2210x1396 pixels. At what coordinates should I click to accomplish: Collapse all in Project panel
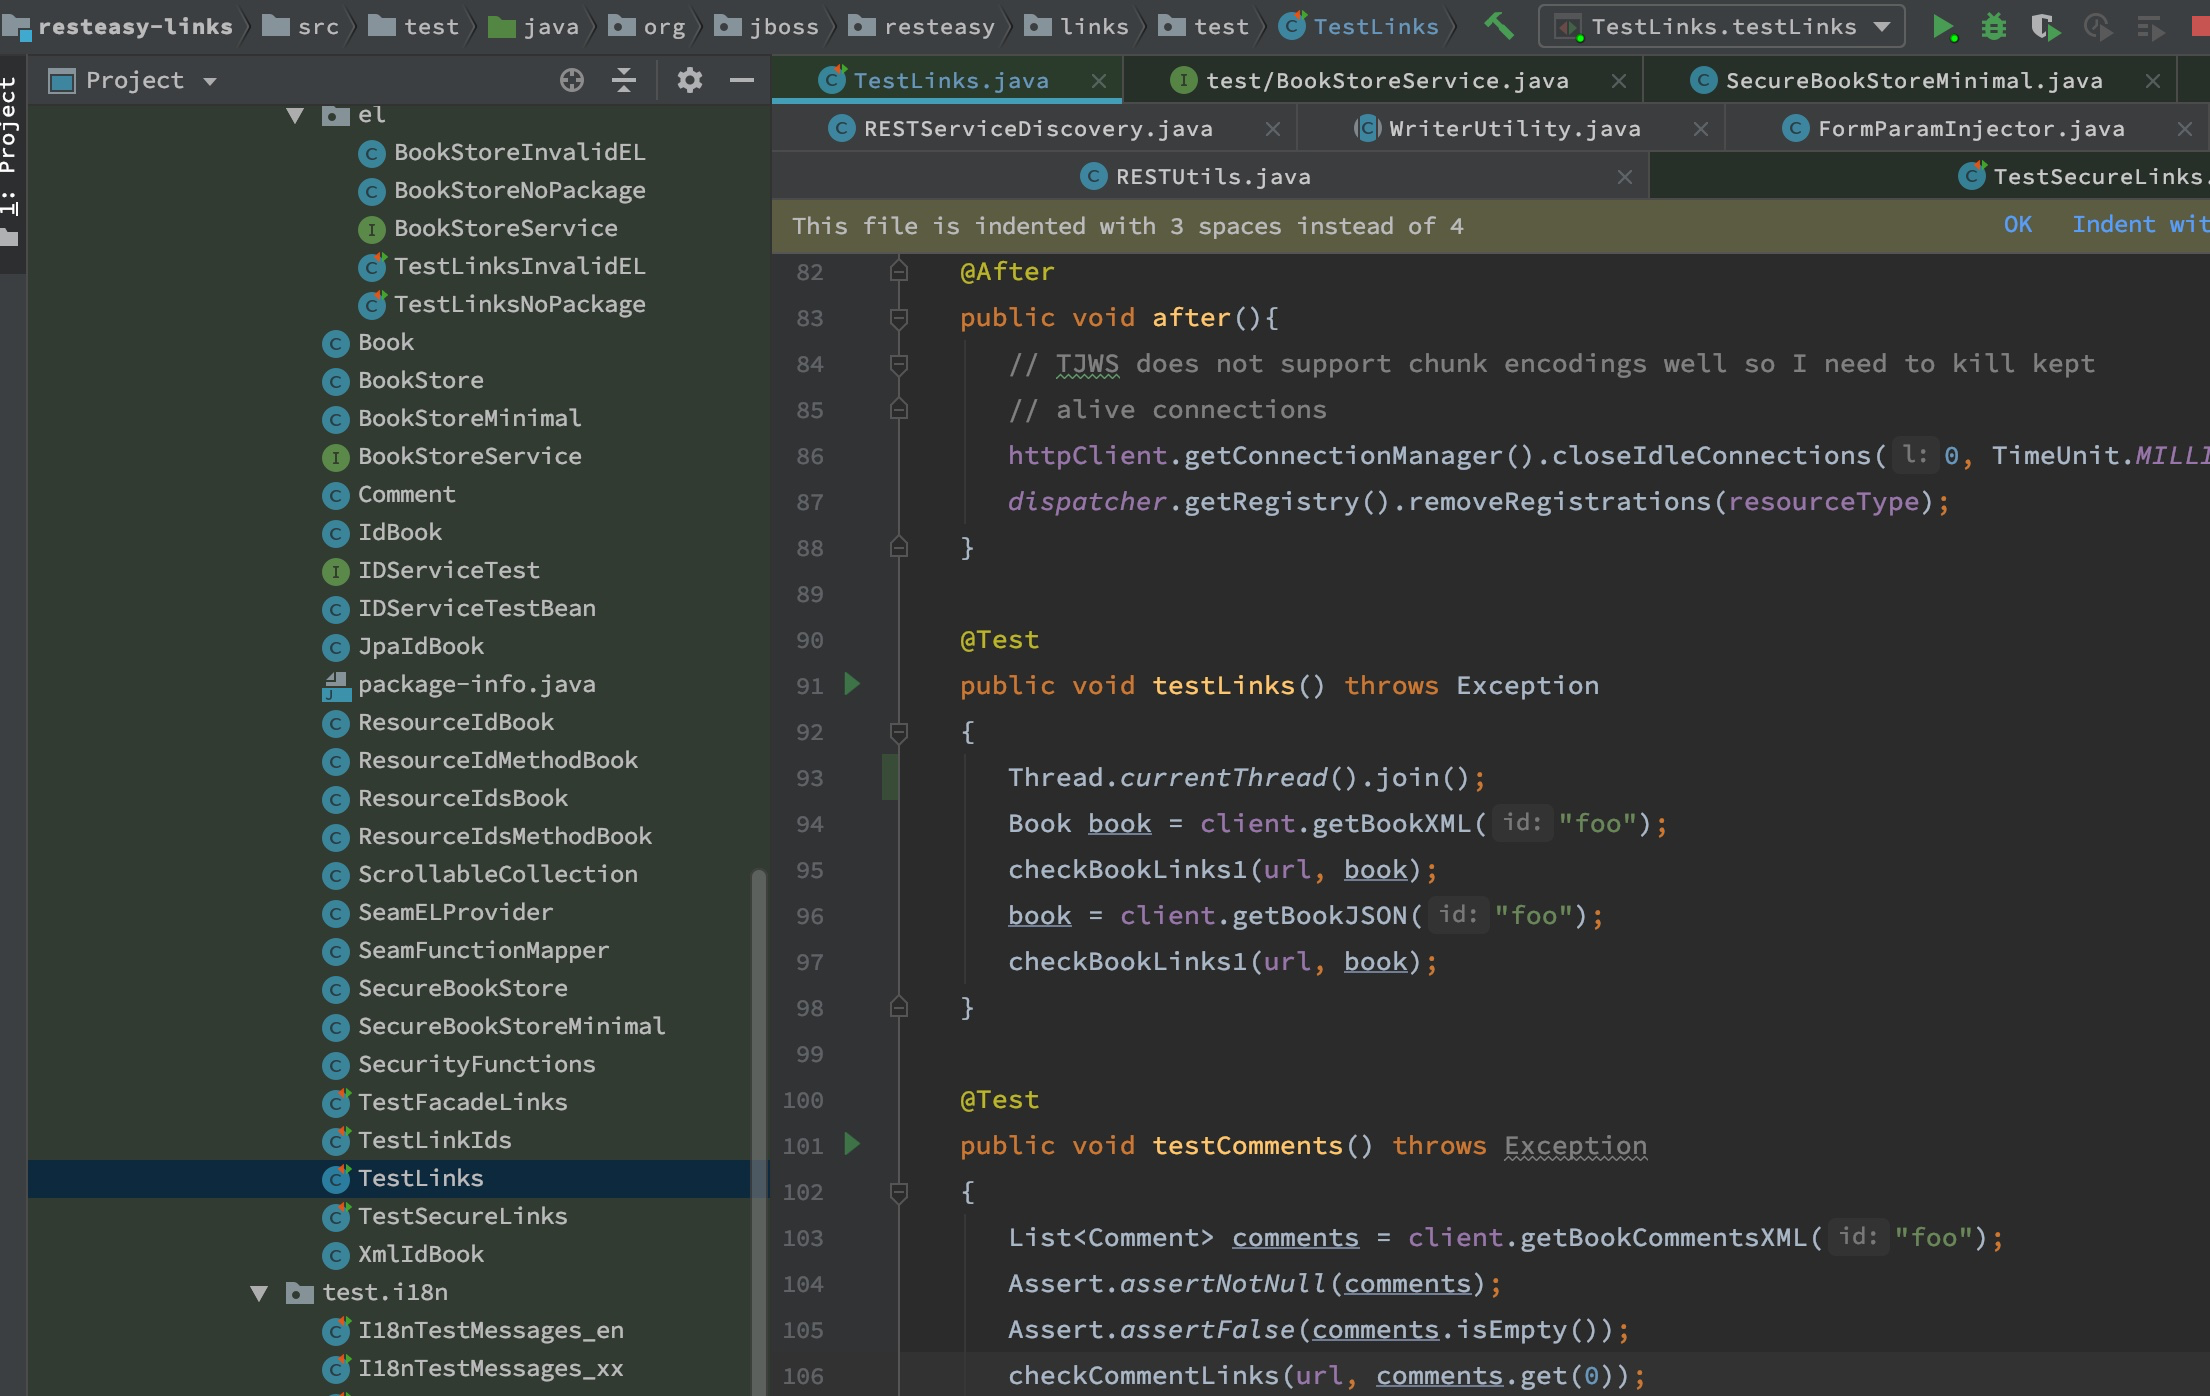(624, 80)
